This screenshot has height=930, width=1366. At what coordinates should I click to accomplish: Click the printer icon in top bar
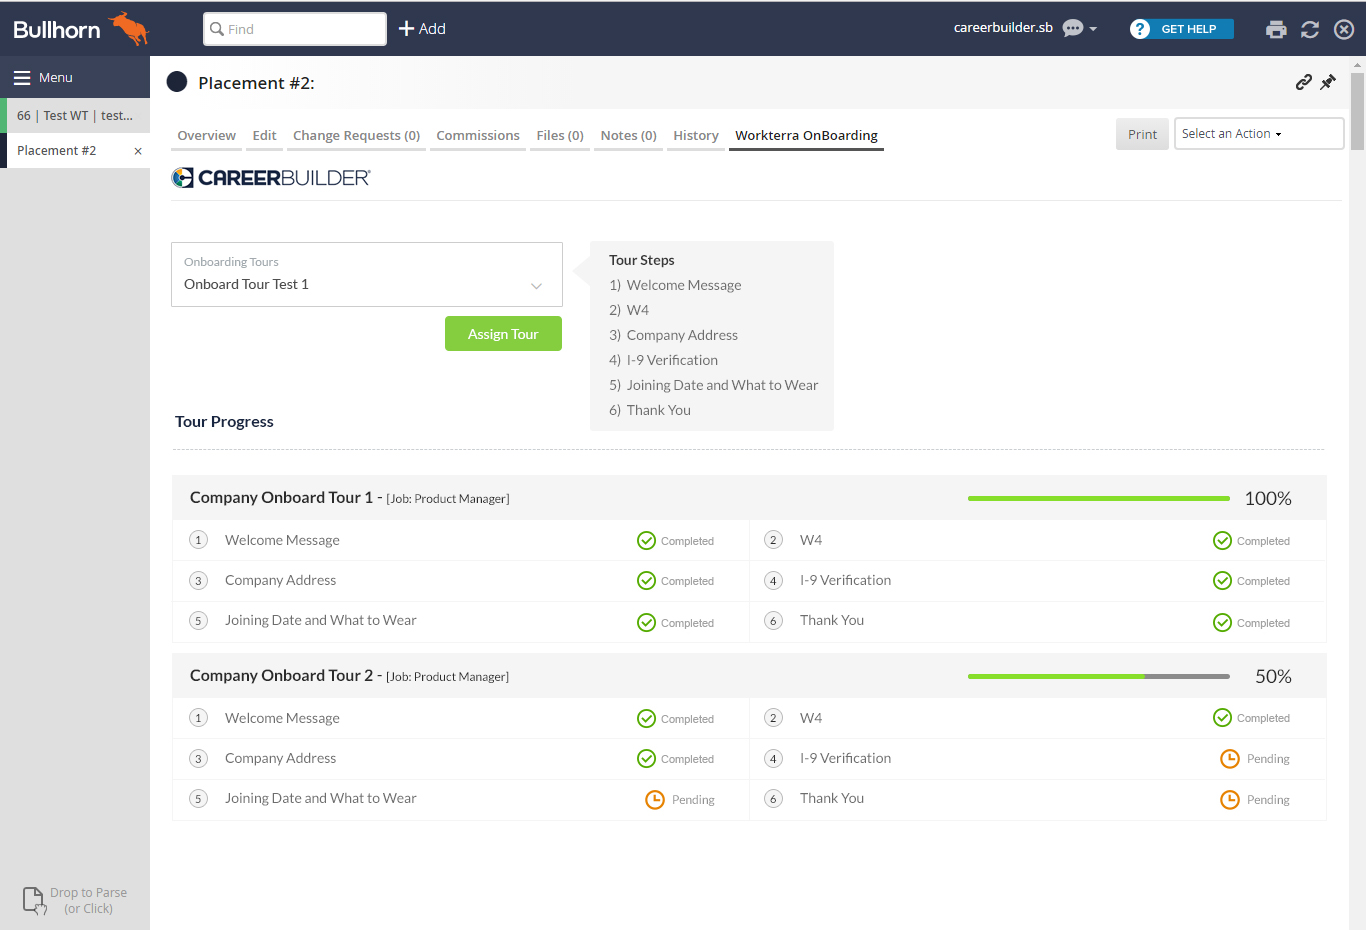tap(1276, 29)
